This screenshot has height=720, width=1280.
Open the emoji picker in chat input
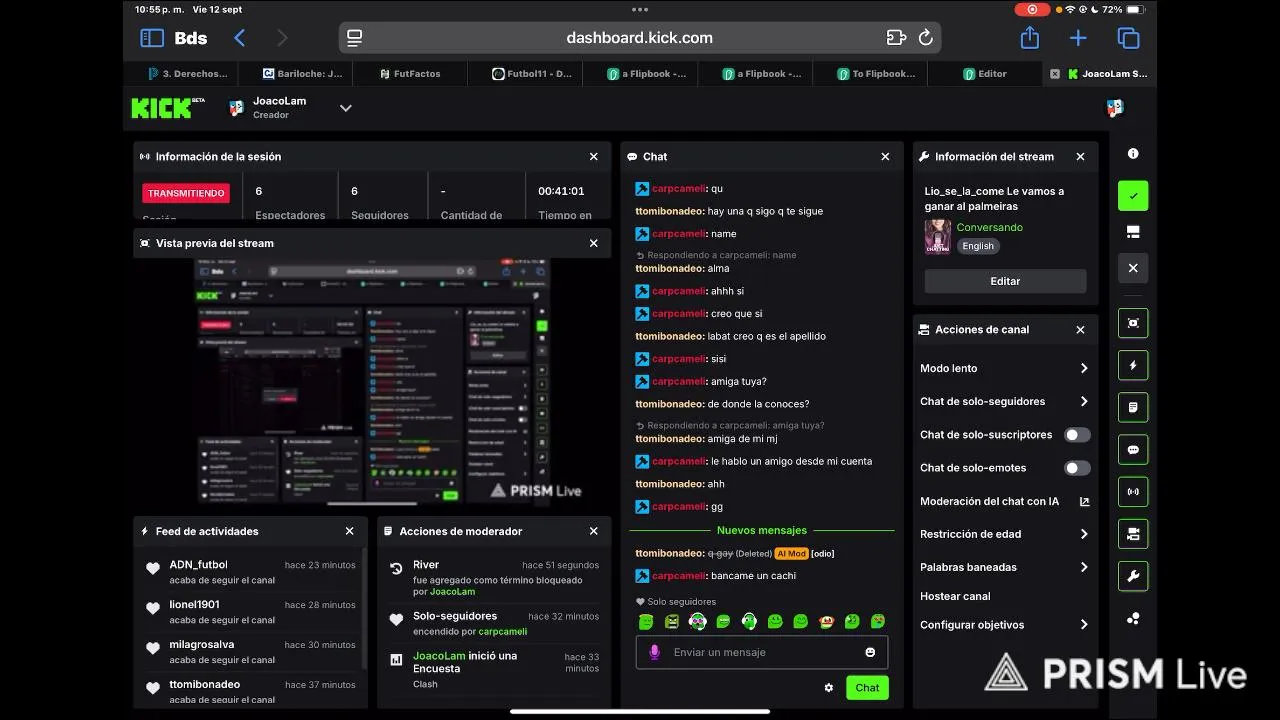tap(870, 652)
